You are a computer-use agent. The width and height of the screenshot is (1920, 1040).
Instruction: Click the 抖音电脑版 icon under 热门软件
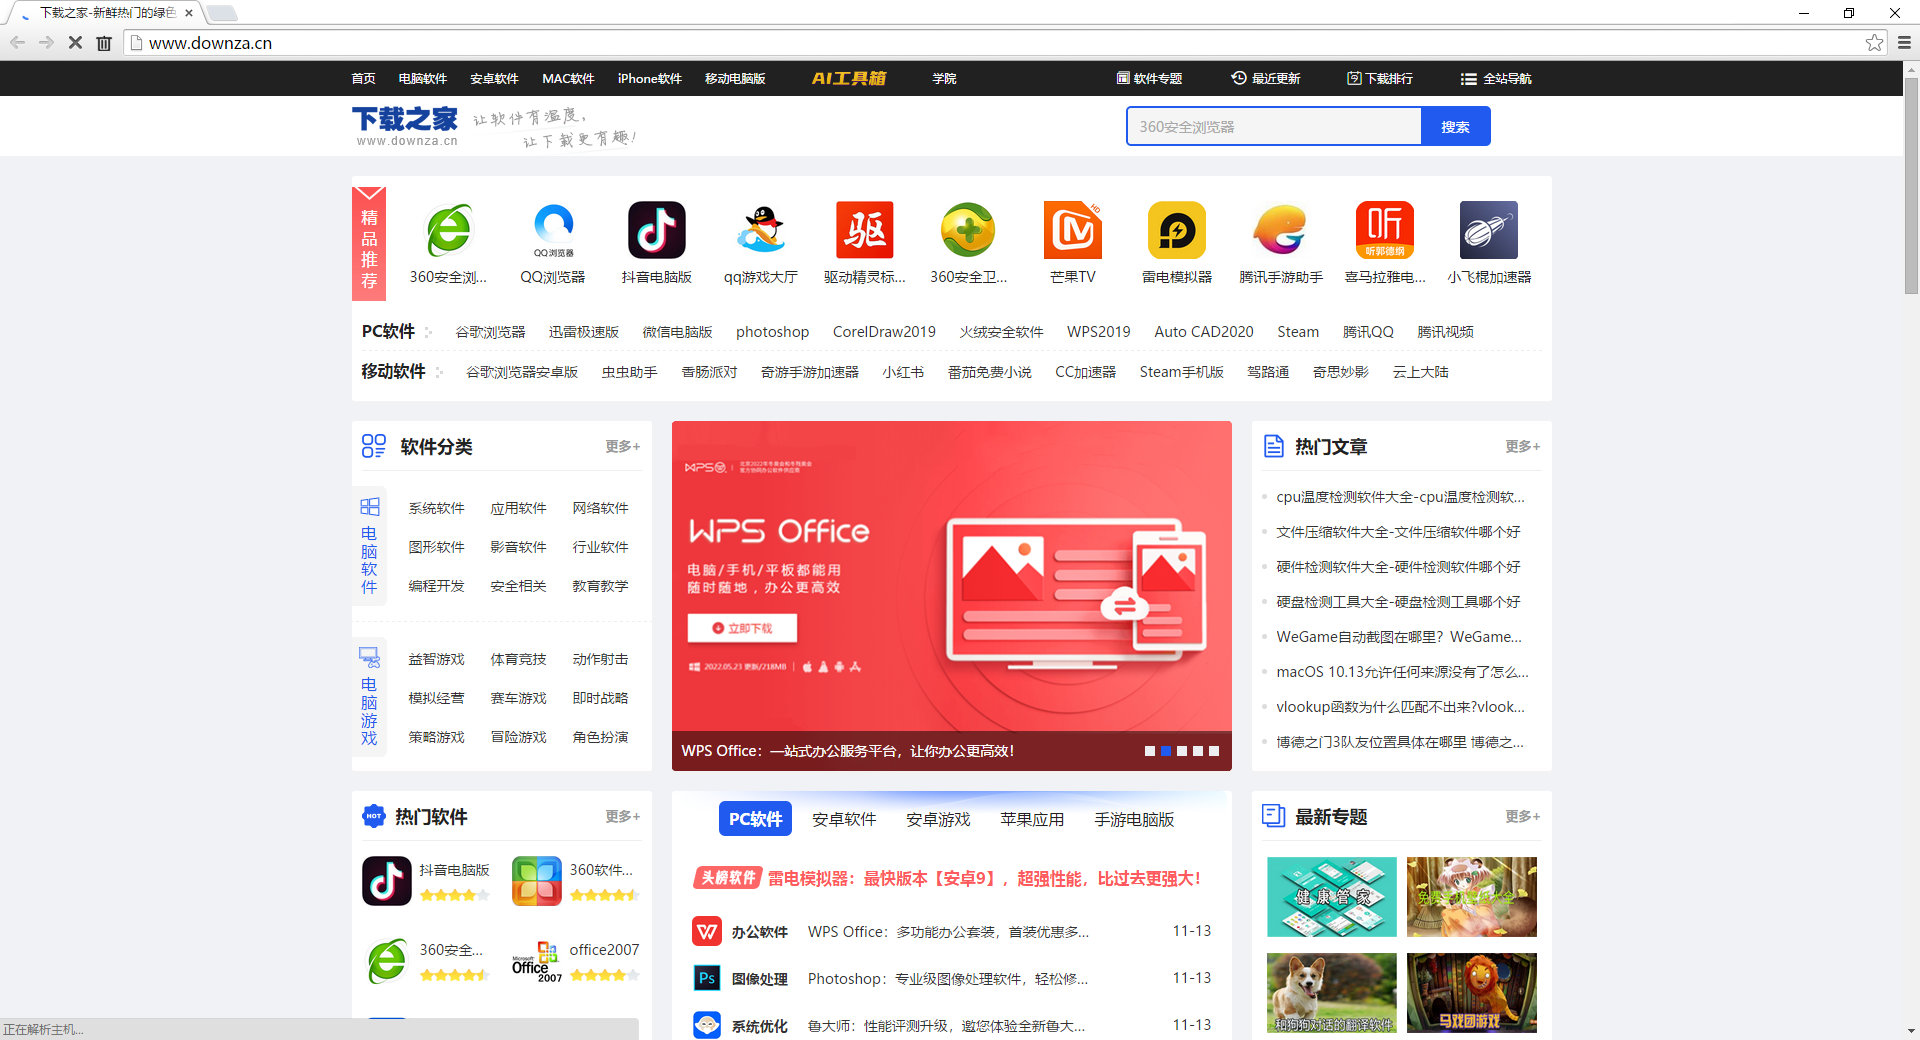coord(387,881)
